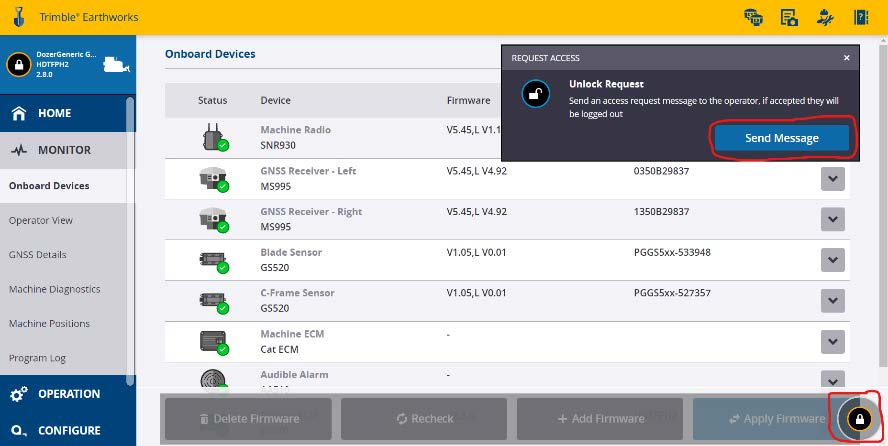Open Machine Diagnostics in sidebar
Image resolution: width=888 pixels, height=446 pixels.
pyautogui.click(x=63, y=289)
